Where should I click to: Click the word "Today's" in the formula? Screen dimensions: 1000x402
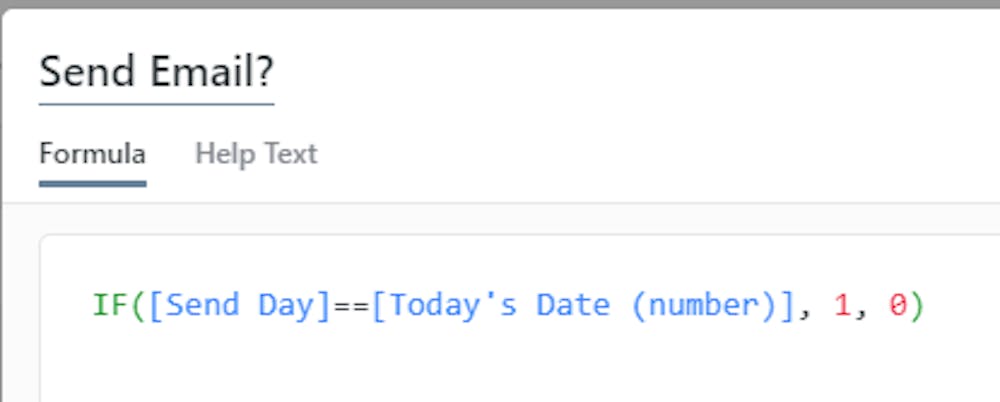(453, 306)
